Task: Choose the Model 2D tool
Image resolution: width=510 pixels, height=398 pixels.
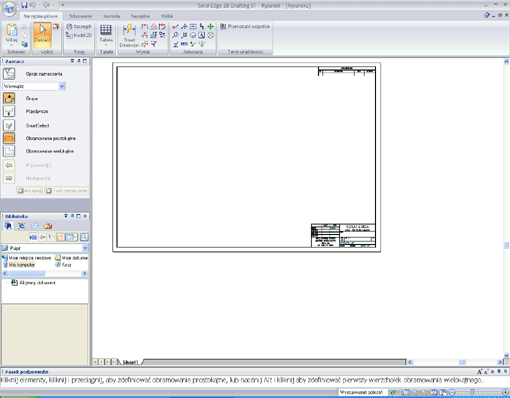Action: [x=79, y=35]
